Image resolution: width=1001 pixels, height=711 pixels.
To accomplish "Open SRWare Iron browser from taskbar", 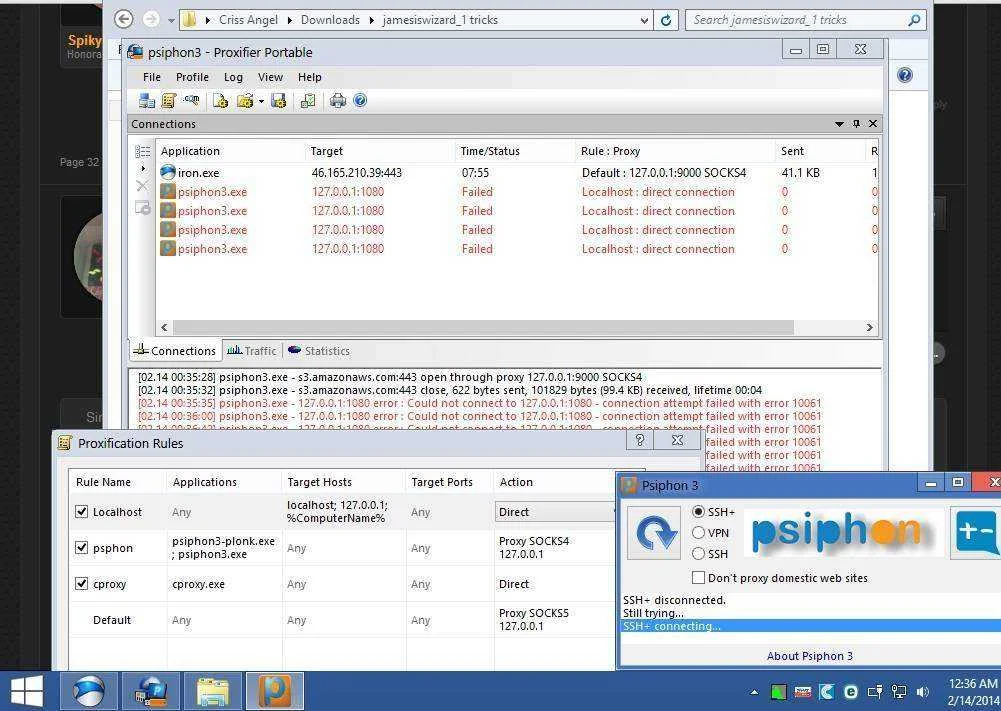I will [89, 691].
